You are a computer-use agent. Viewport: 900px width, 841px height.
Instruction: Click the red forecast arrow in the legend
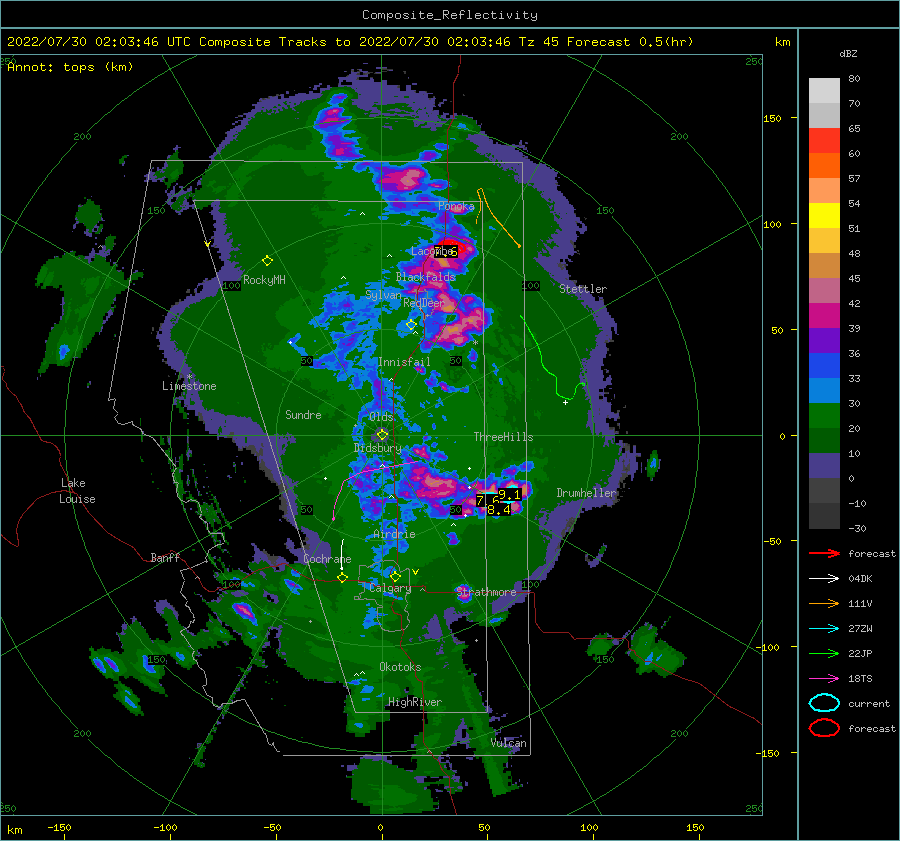[x=824, y=553]
